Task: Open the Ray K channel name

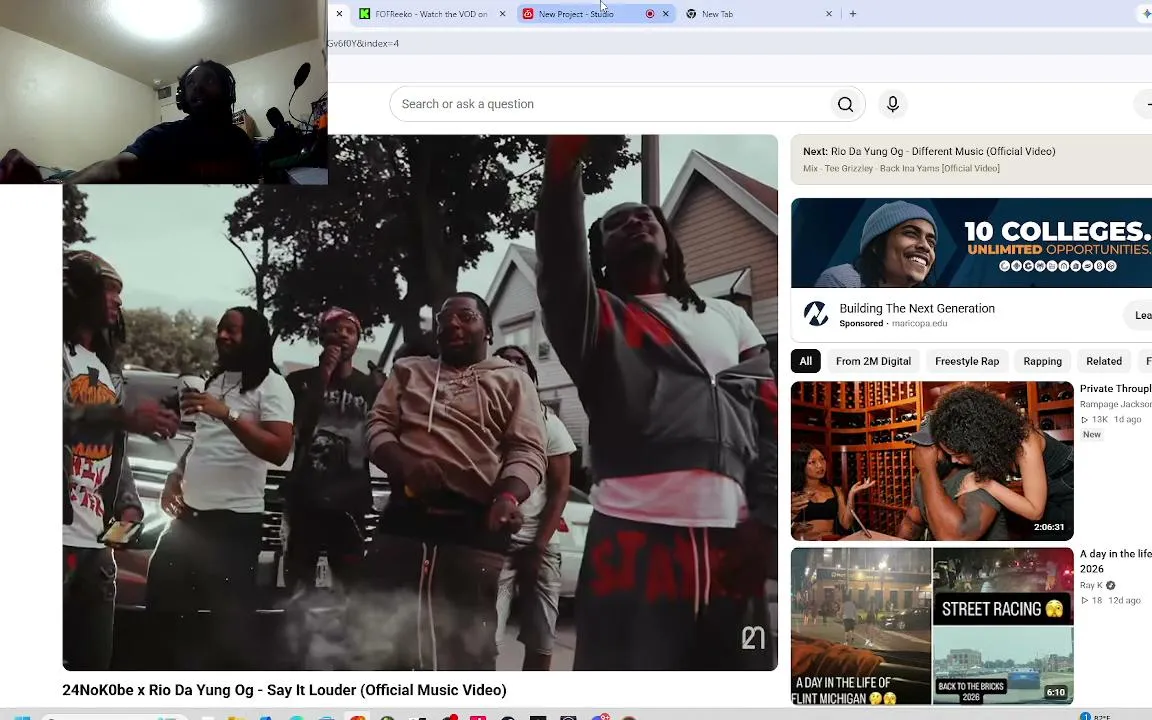Action: (x=1091, y=586)
